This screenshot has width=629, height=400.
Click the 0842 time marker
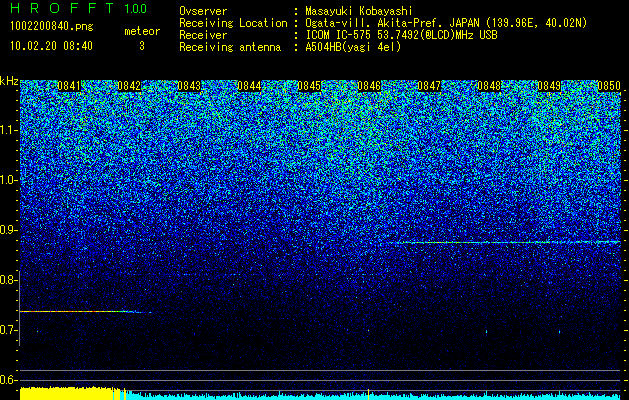pos(129,86)
